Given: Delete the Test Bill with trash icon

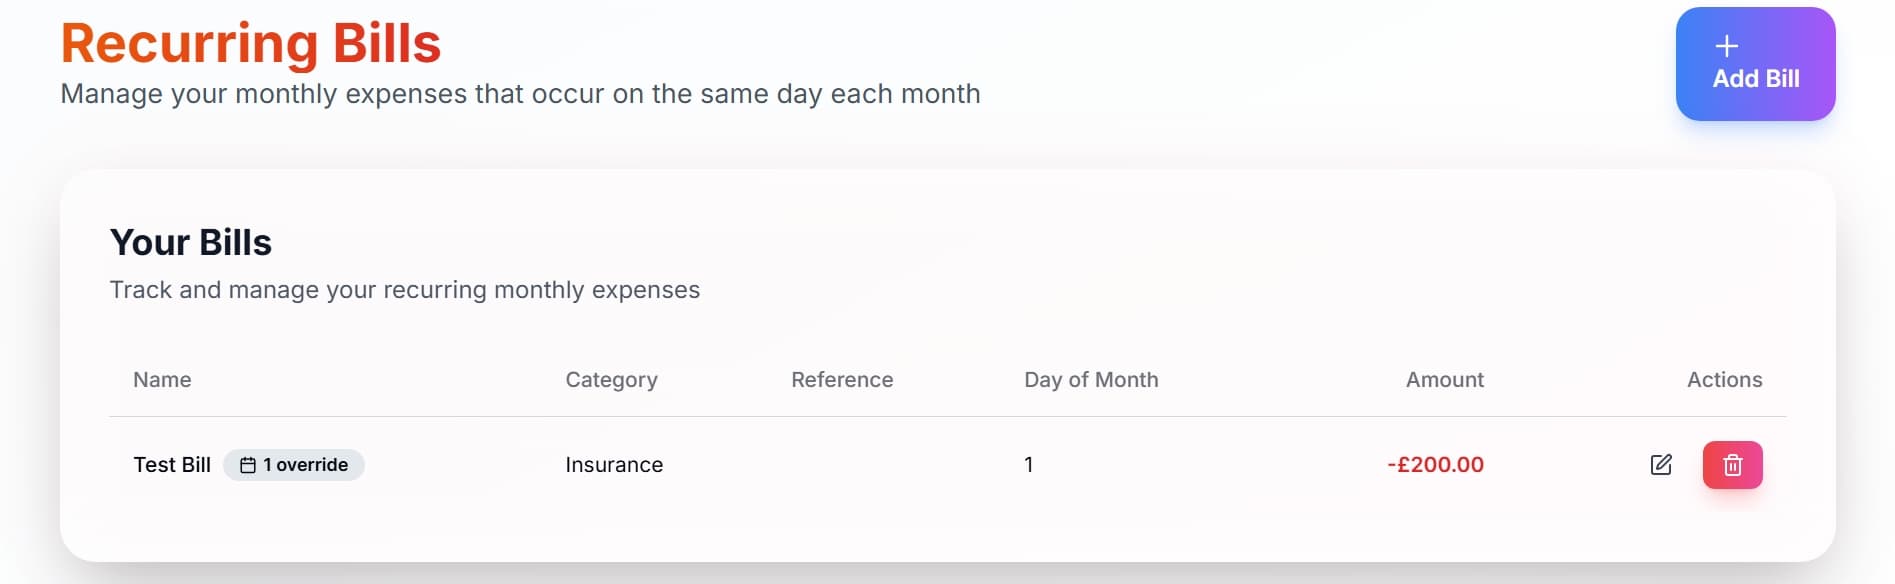Looking at the screenshot, I should pyautogui.click(x=1733, y=465).
